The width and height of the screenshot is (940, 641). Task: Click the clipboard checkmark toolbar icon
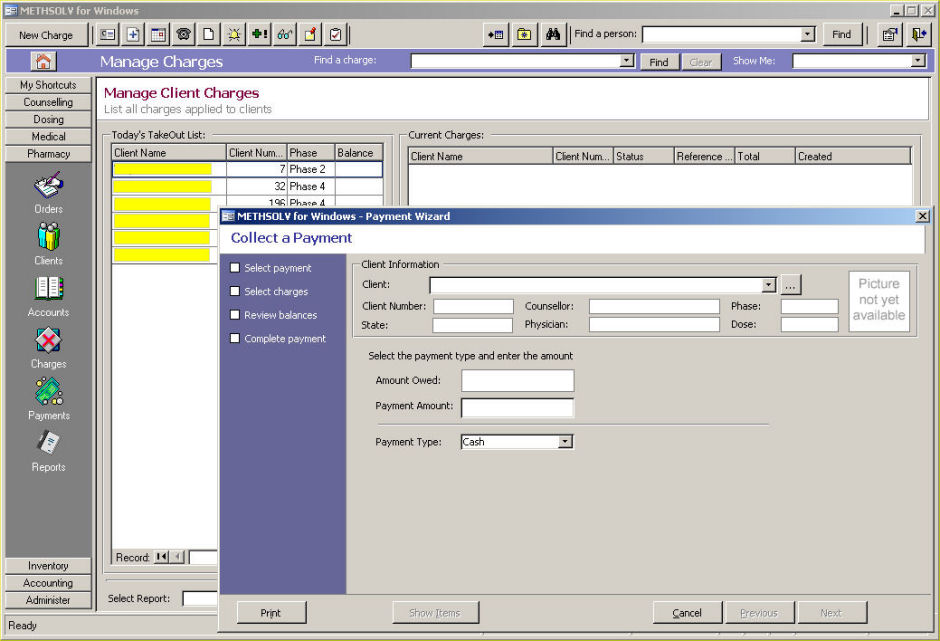tap(335, 35)
